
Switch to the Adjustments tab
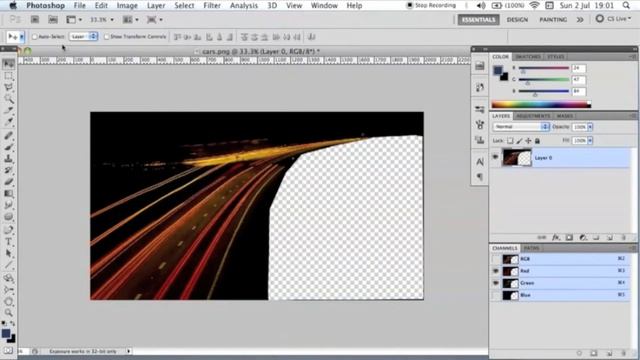pos(533,116)
